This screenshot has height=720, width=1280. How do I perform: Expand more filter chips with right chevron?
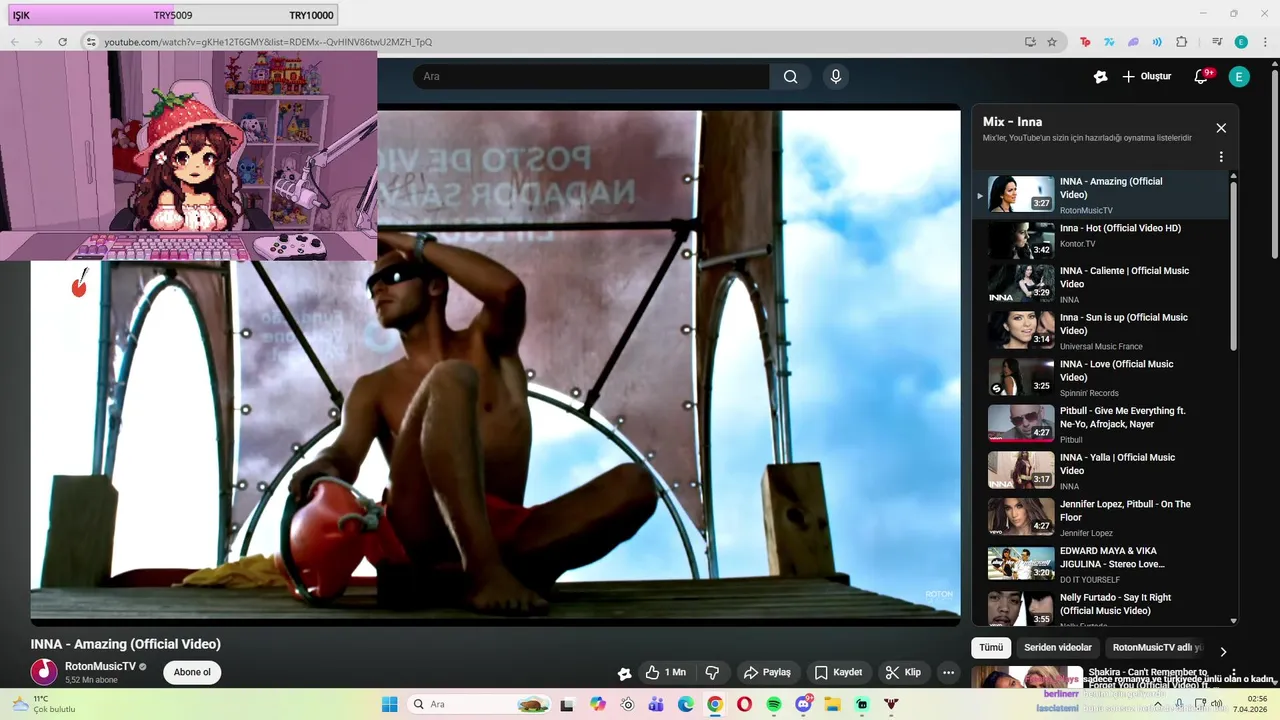(x=1222, y=652)
